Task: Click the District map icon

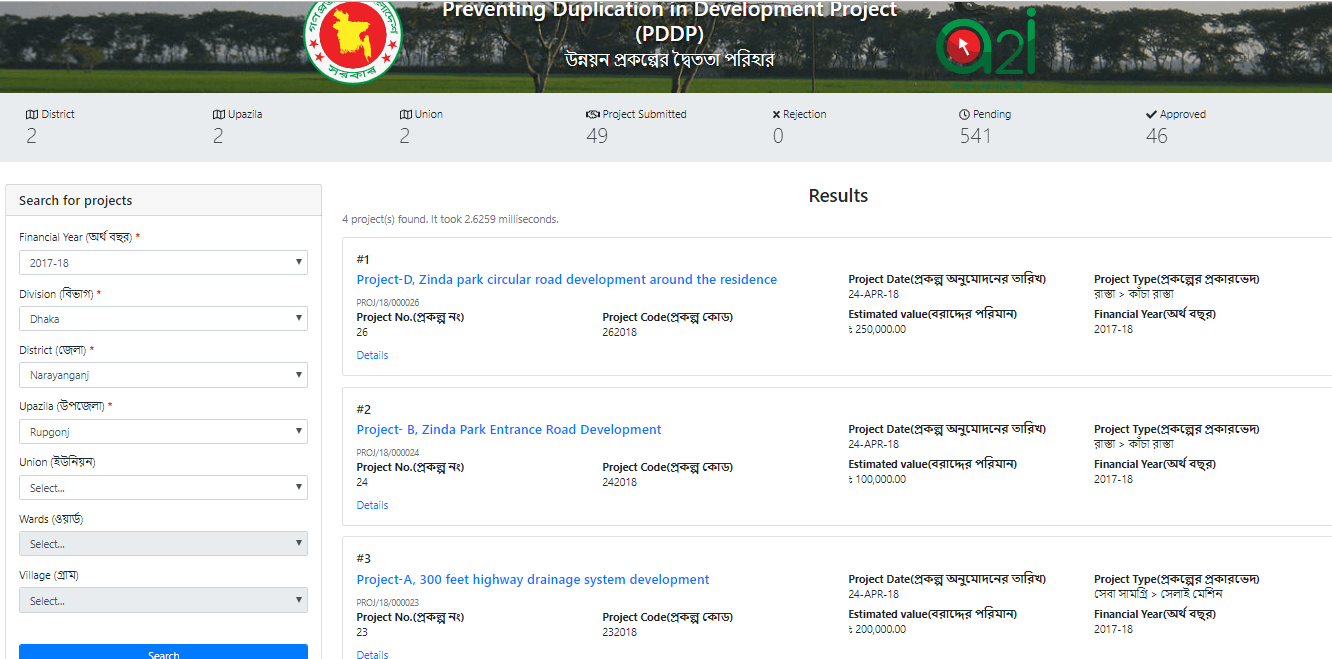Action: pyautogui.click(x=31, y=115)
